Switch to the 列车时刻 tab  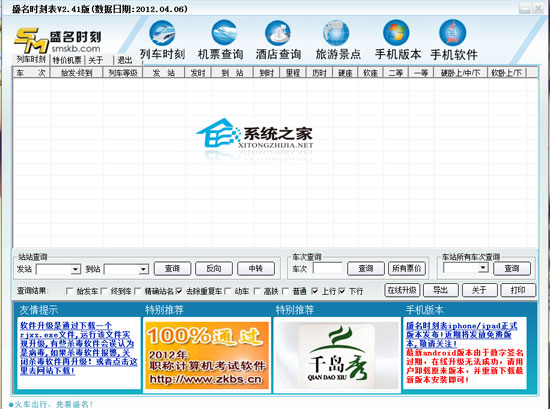pyautogui.click(x=31, y=59)
